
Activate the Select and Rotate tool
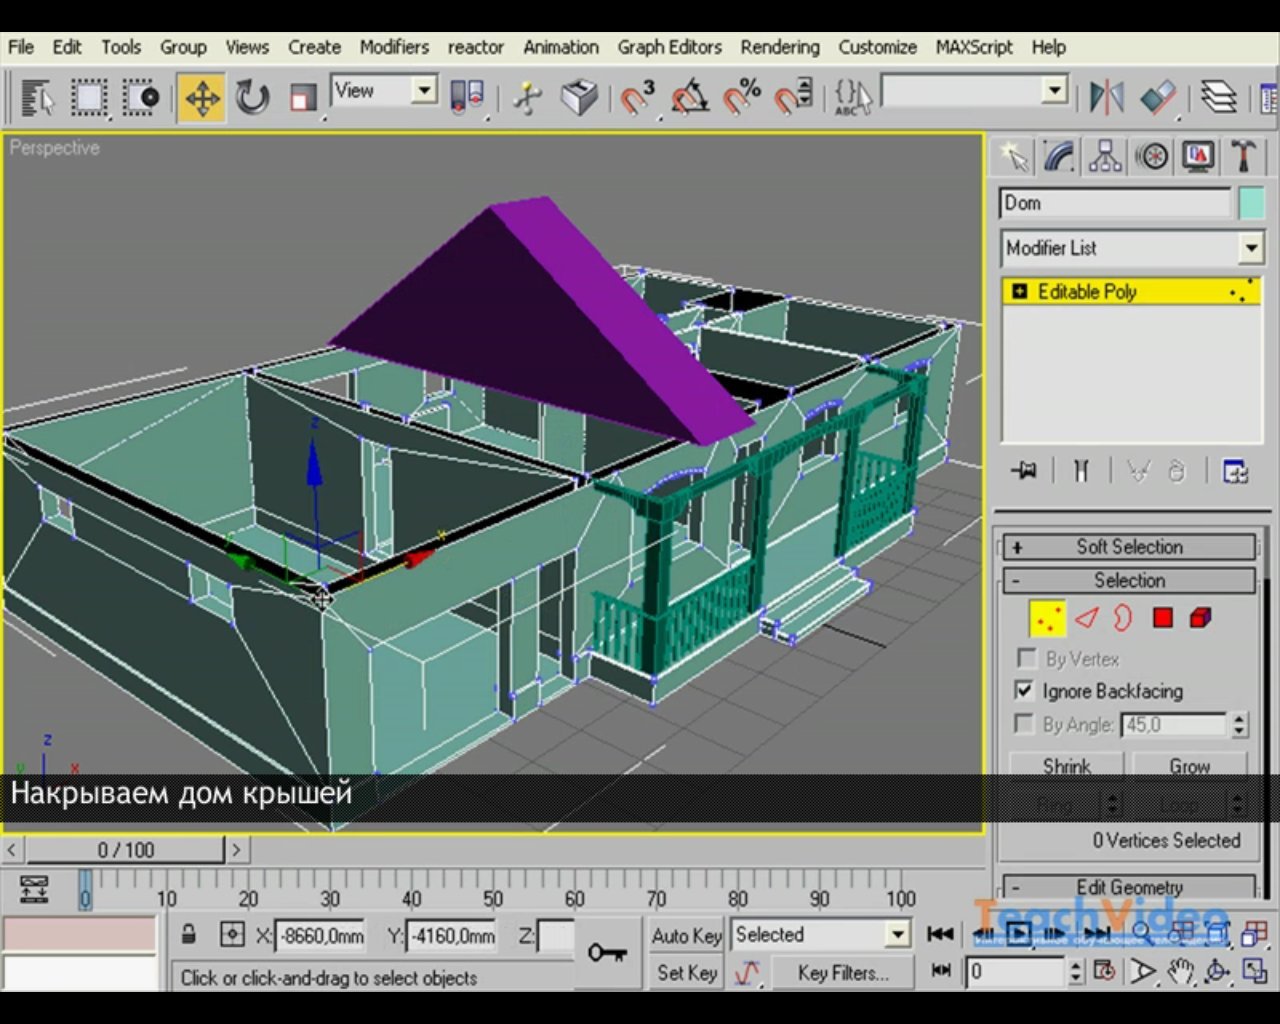(x=252, y=98)
